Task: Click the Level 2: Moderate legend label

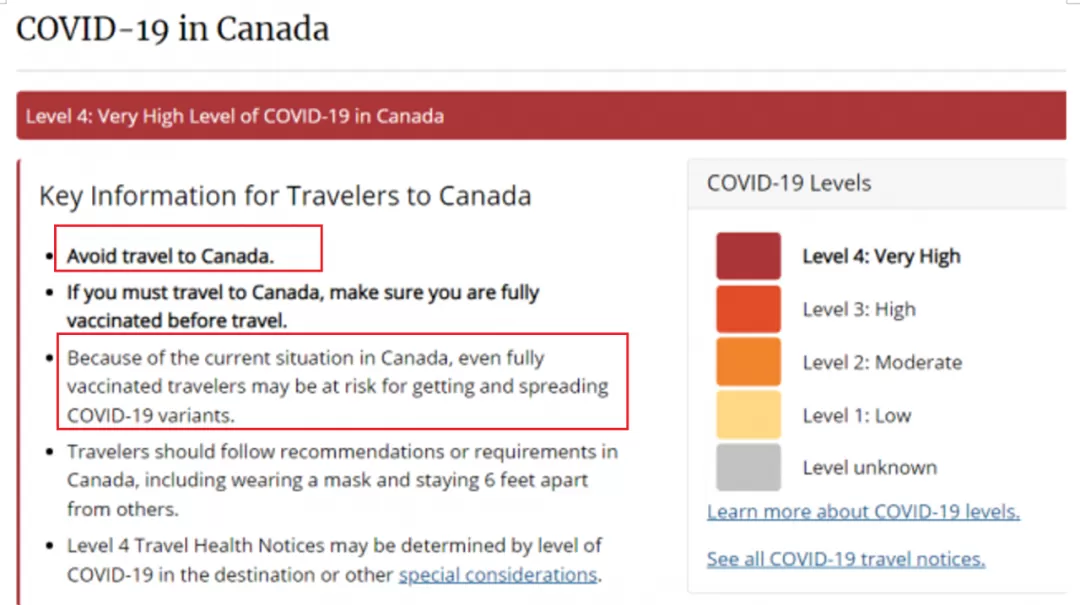Action: tap(882, 362)
